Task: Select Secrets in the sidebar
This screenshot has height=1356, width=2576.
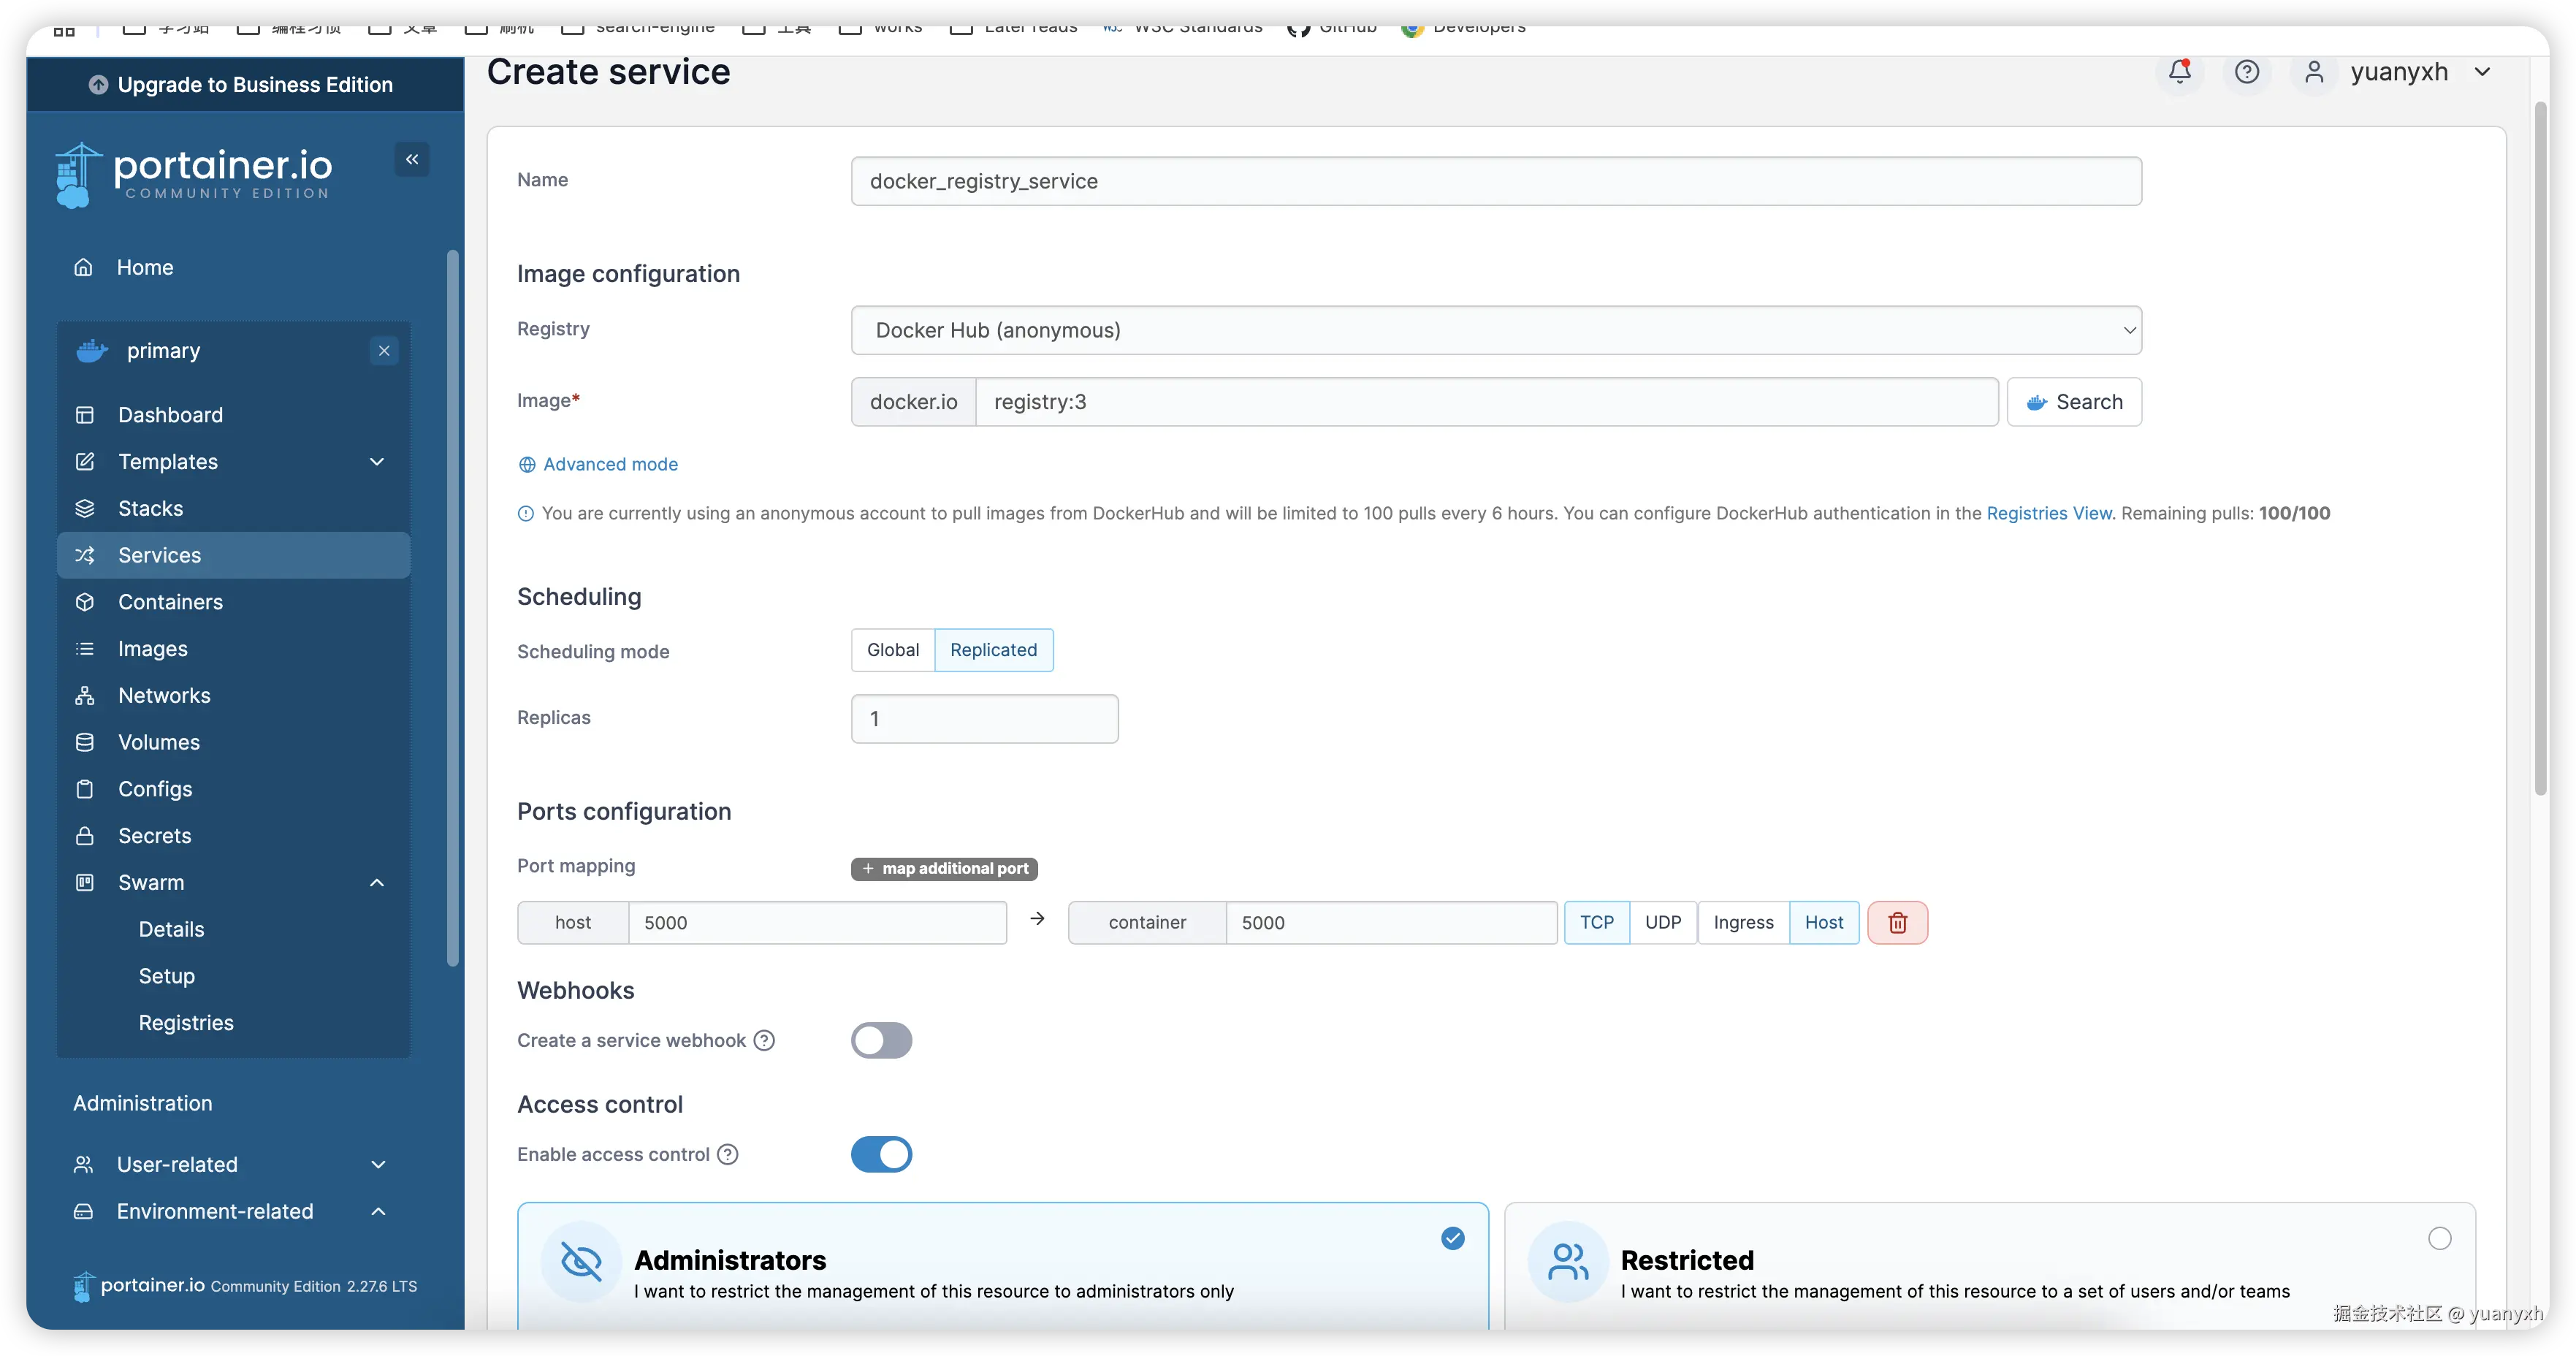Action: coord(154,835)
